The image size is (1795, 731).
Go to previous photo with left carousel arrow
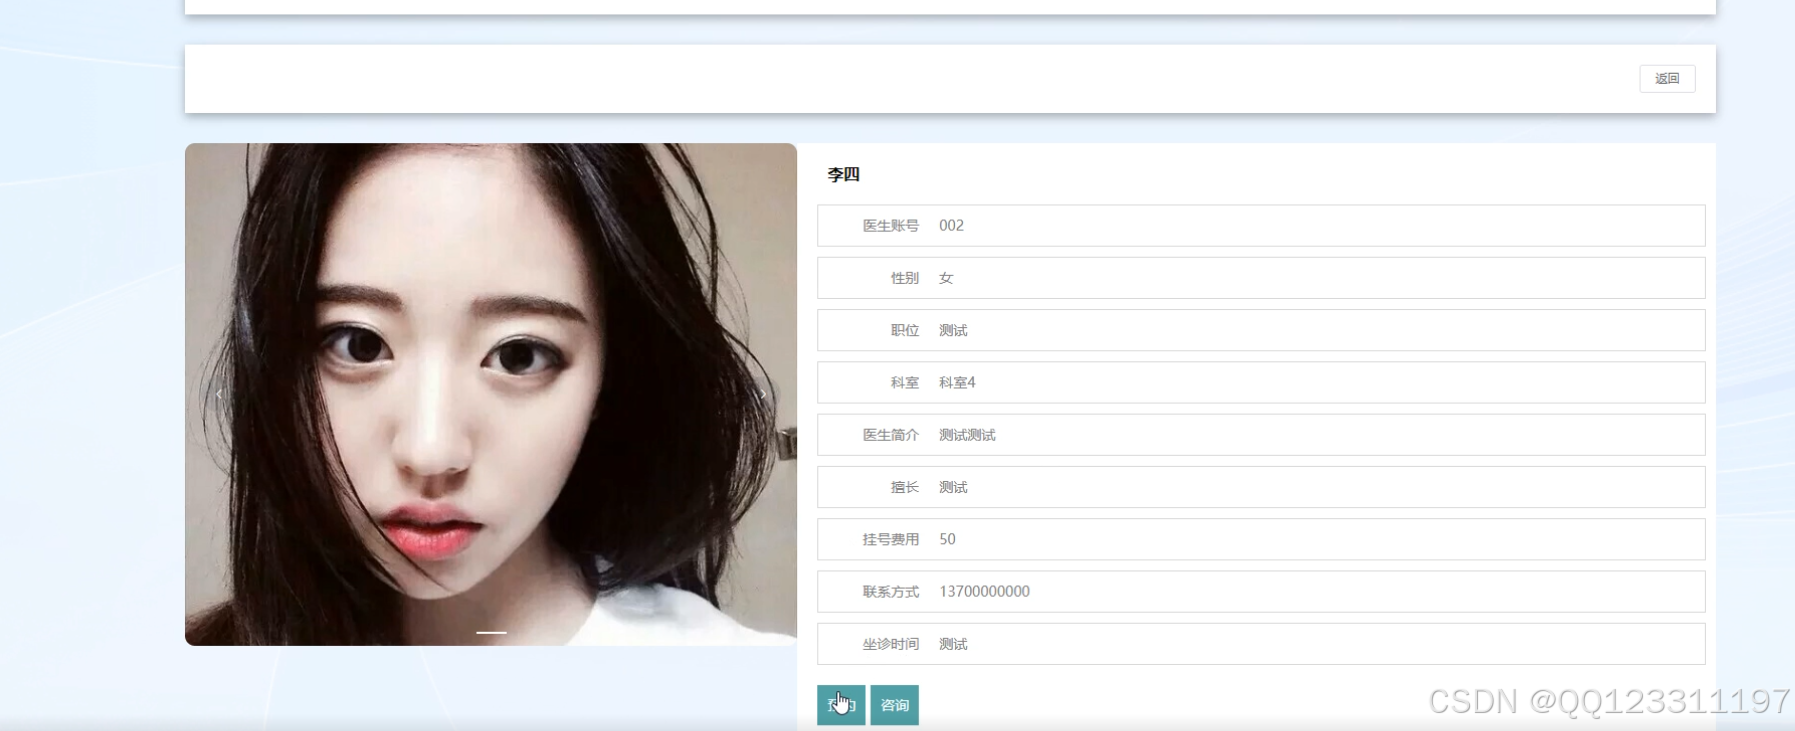(219, 394)
